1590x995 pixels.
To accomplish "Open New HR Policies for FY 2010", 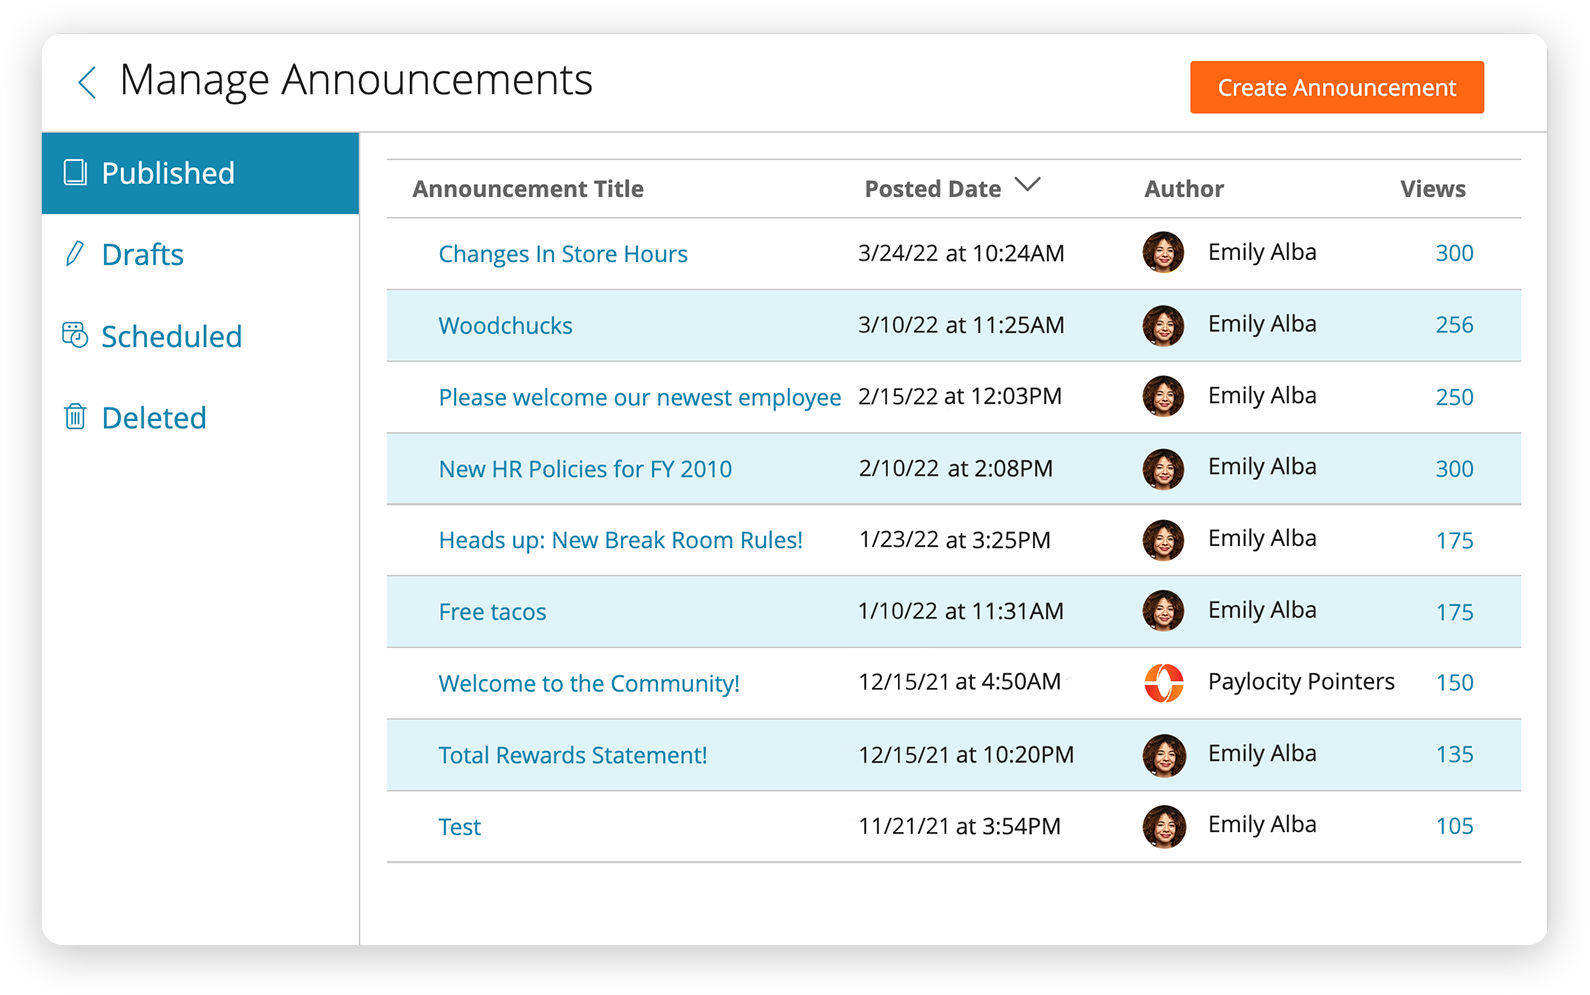I will [585, 469].
